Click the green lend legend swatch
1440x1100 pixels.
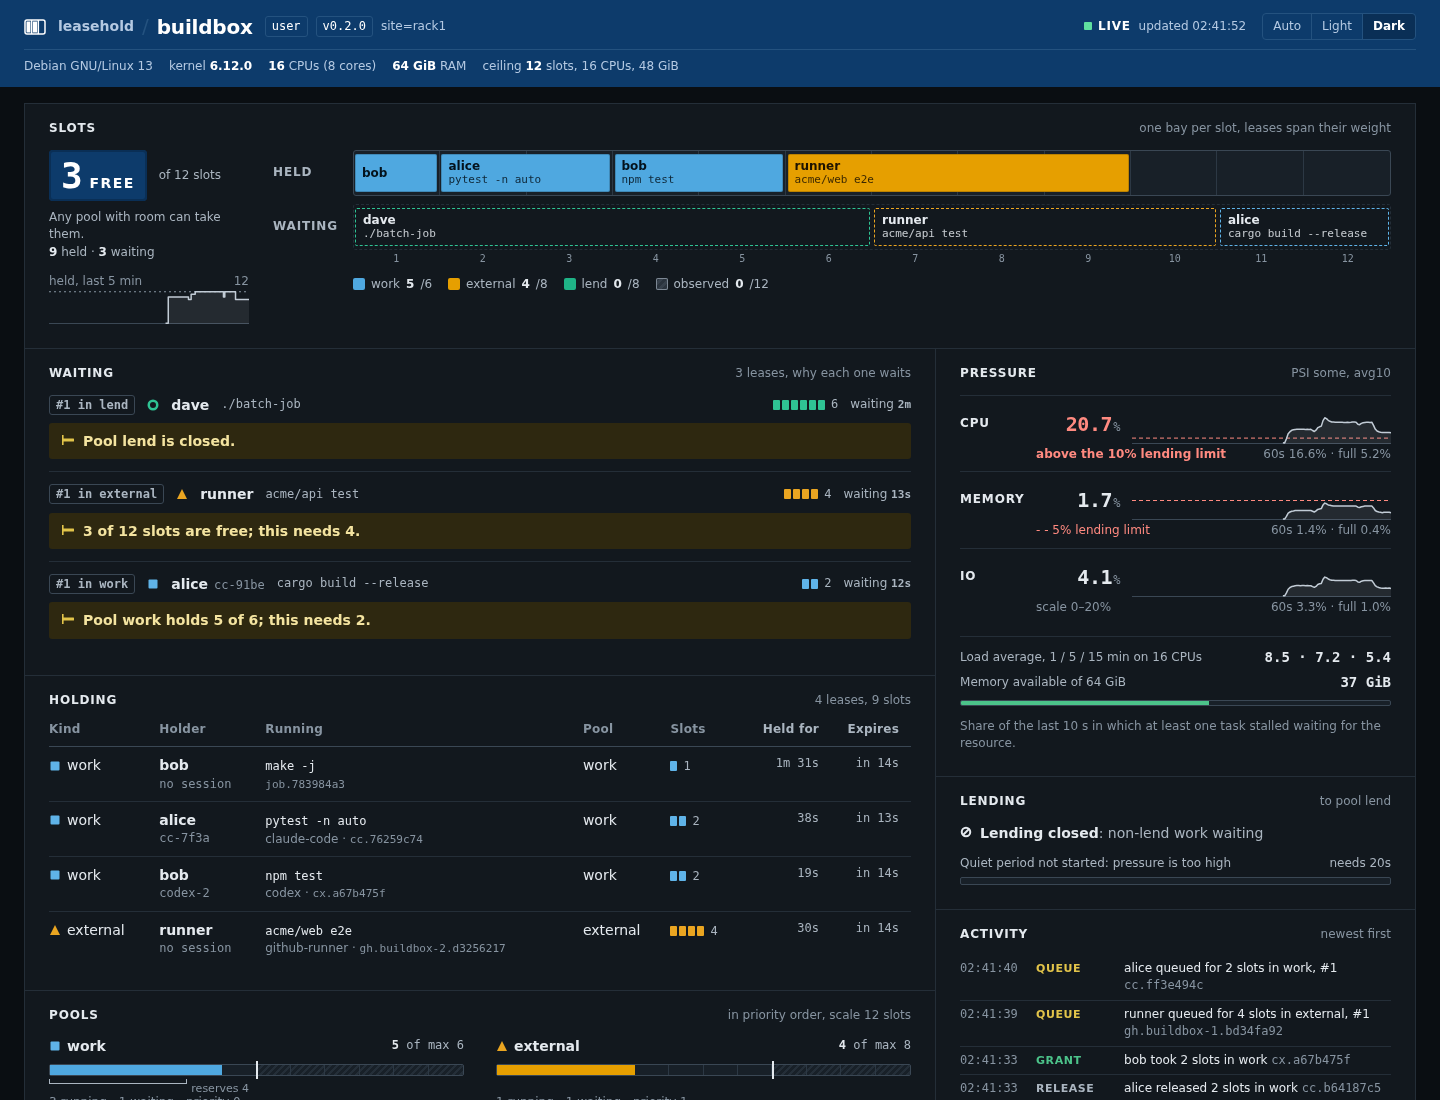click(x=570, y=284)
